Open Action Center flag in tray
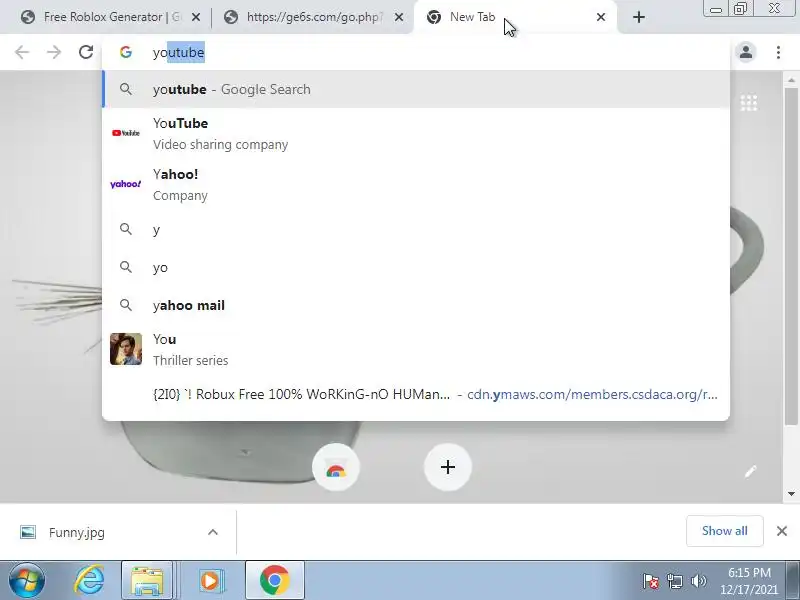Image resolution: width=800 pixels, height=600 pixels. 651,581
